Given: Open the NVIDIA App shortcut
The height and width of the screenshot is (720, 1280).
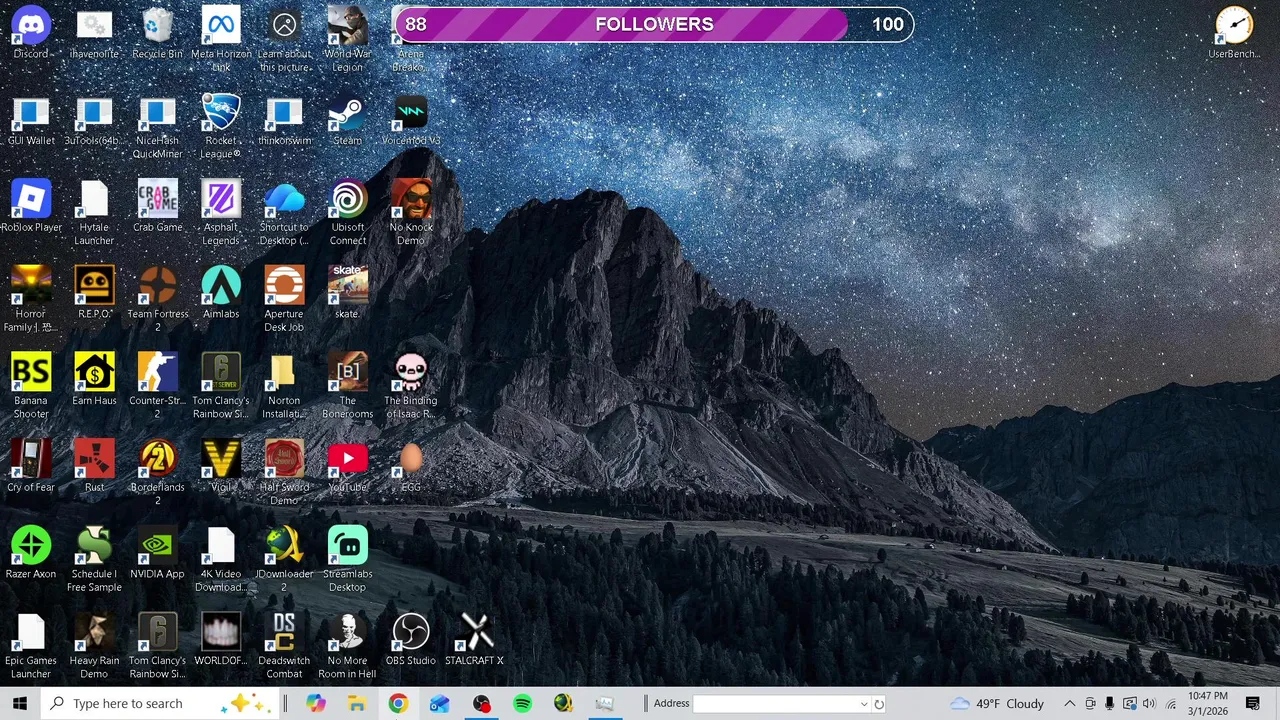Looking at the screenshot, I should (157, 553).
